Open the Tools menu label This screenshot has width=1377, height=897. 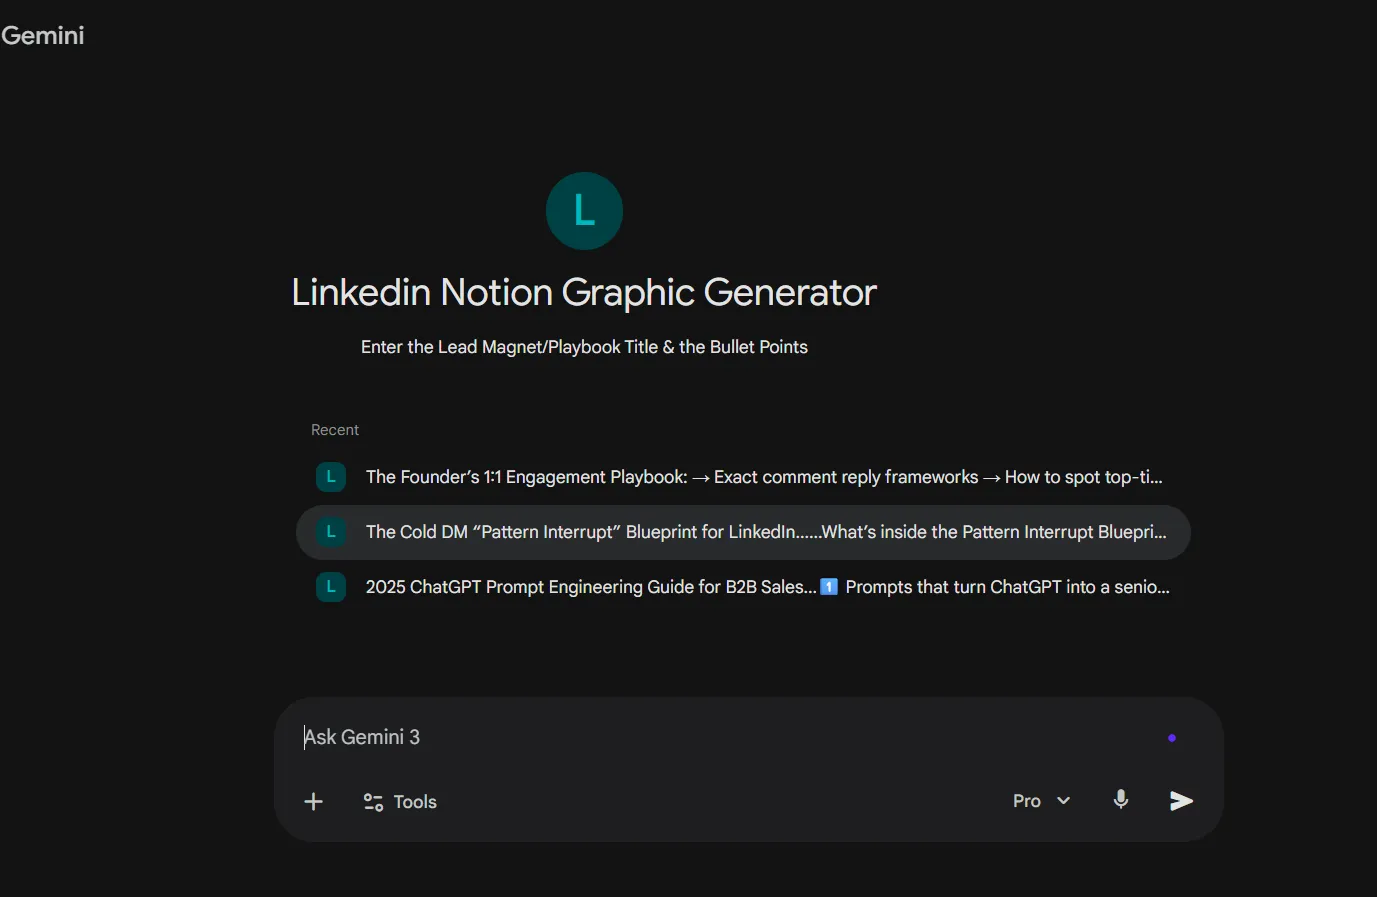(415, 802)
